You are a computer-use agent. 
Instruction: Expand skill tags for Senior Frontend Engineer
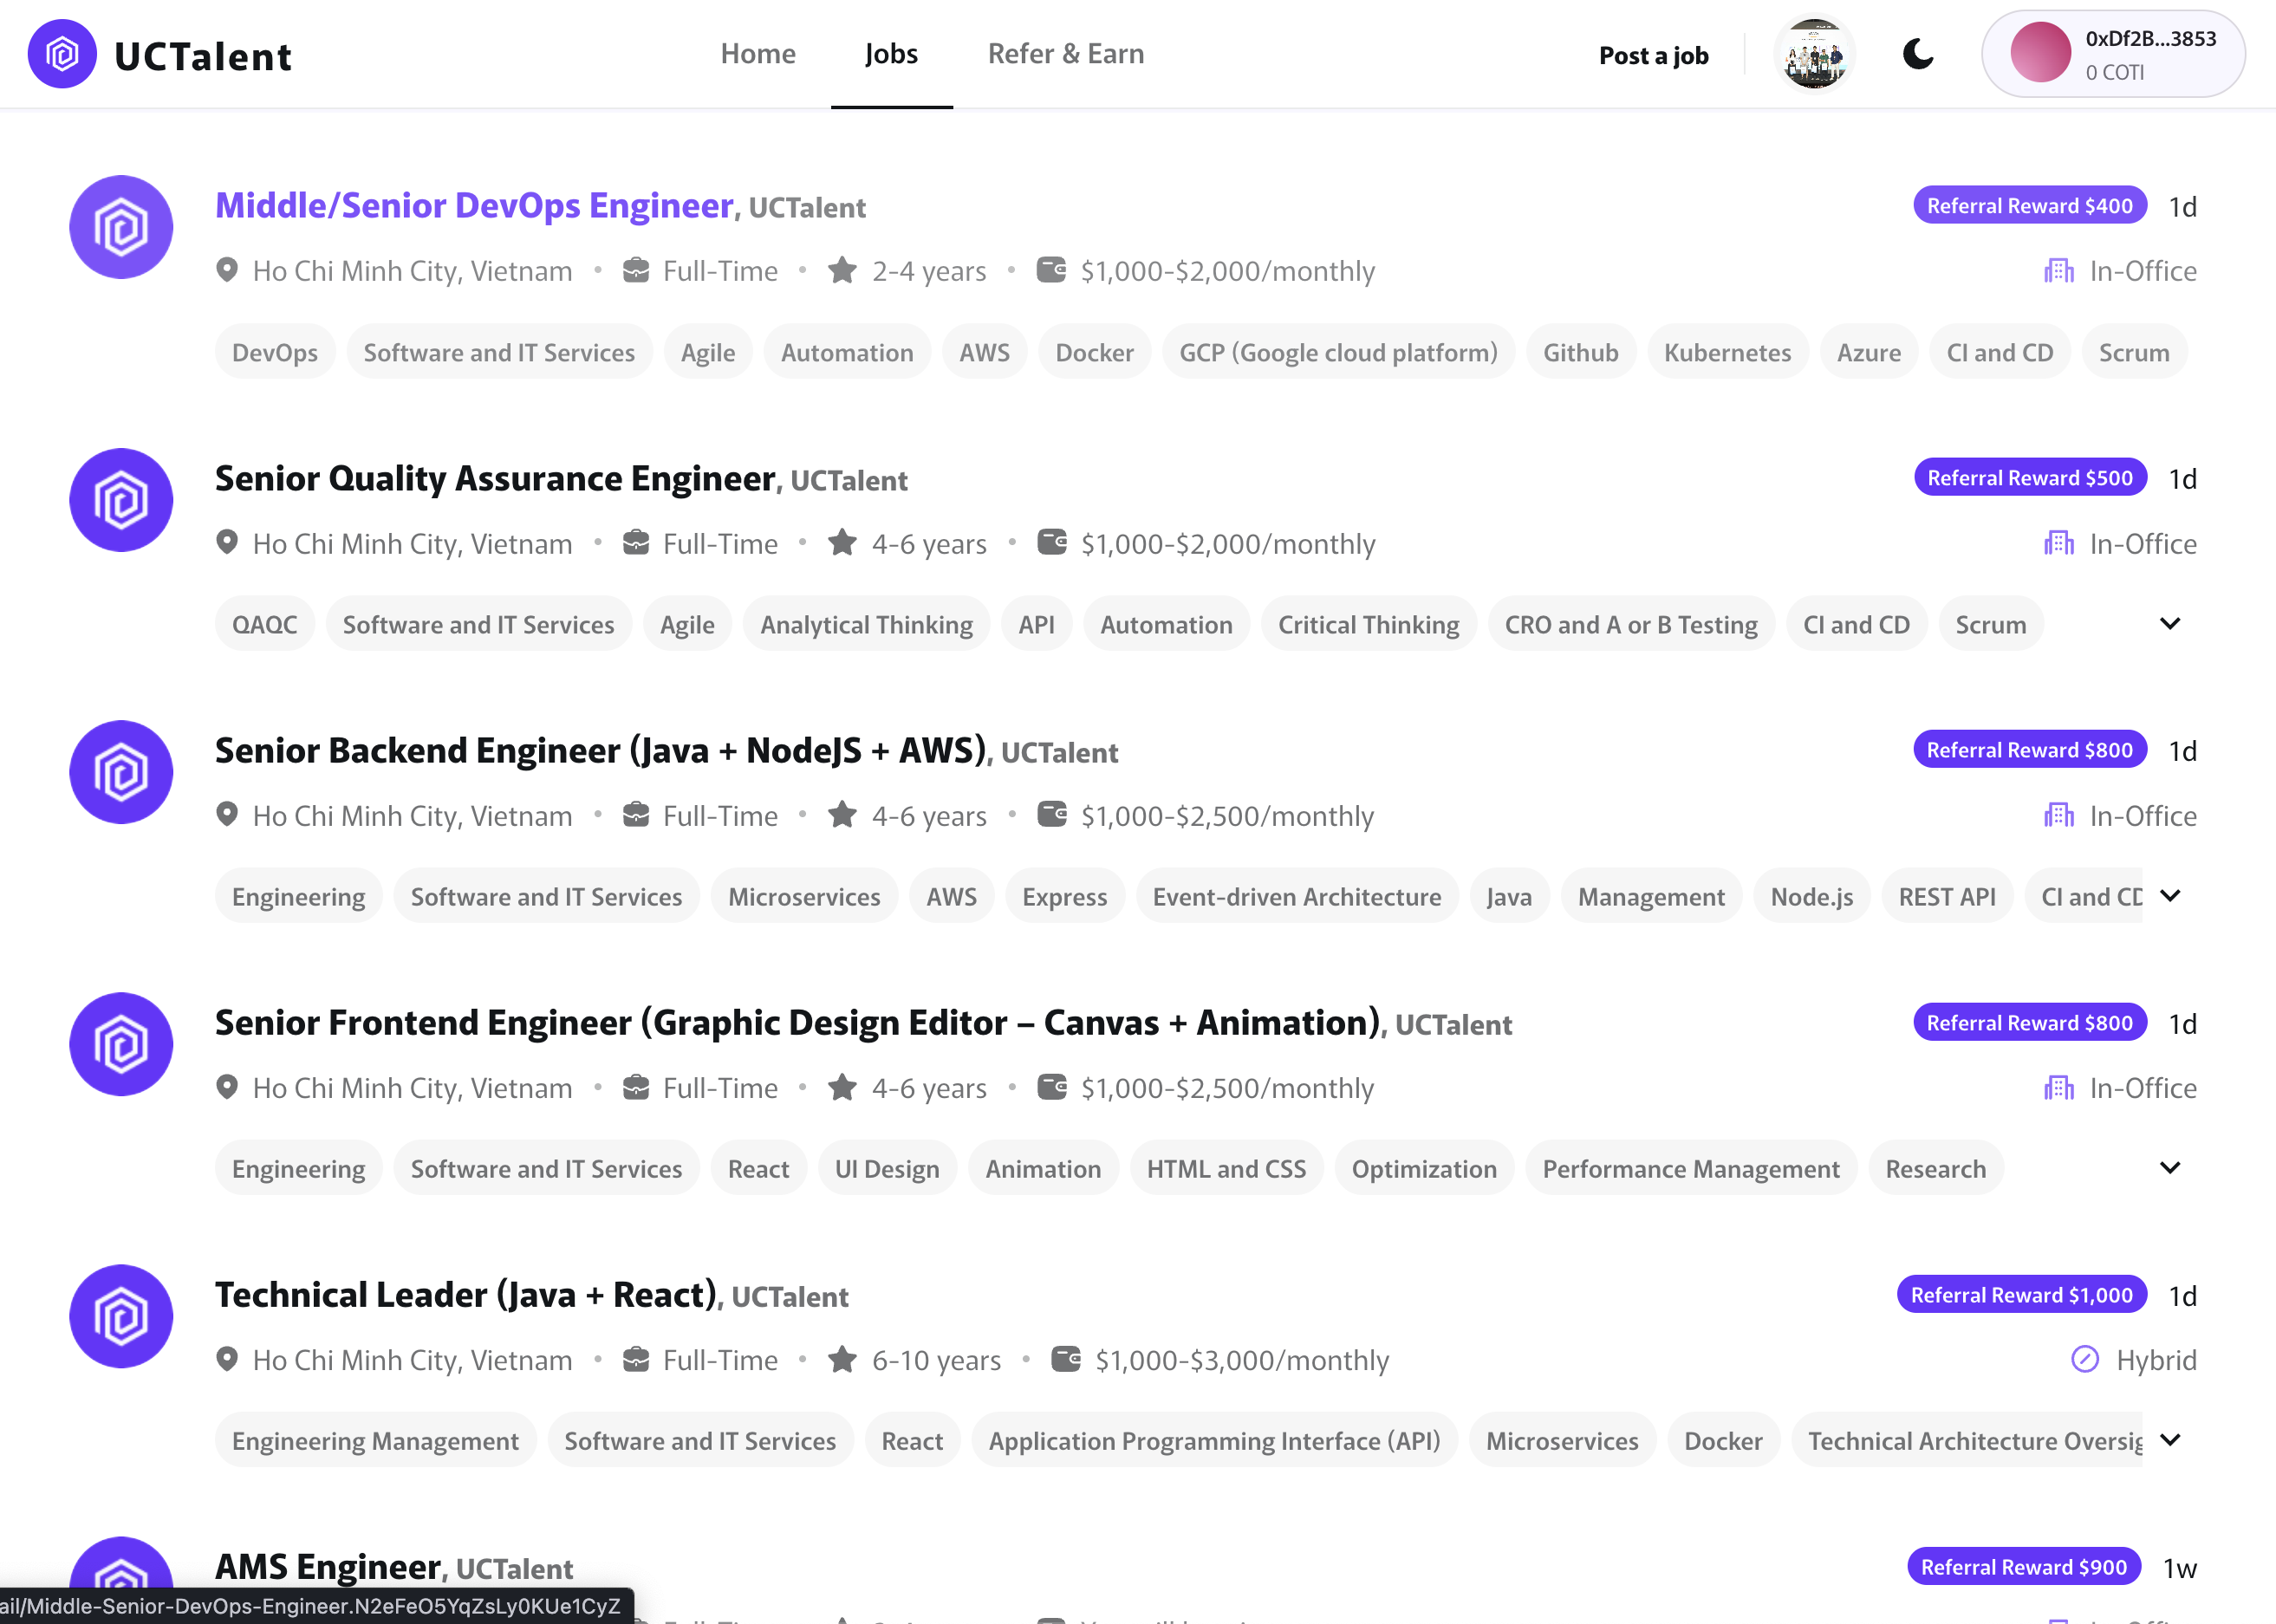point(2169,1168)
